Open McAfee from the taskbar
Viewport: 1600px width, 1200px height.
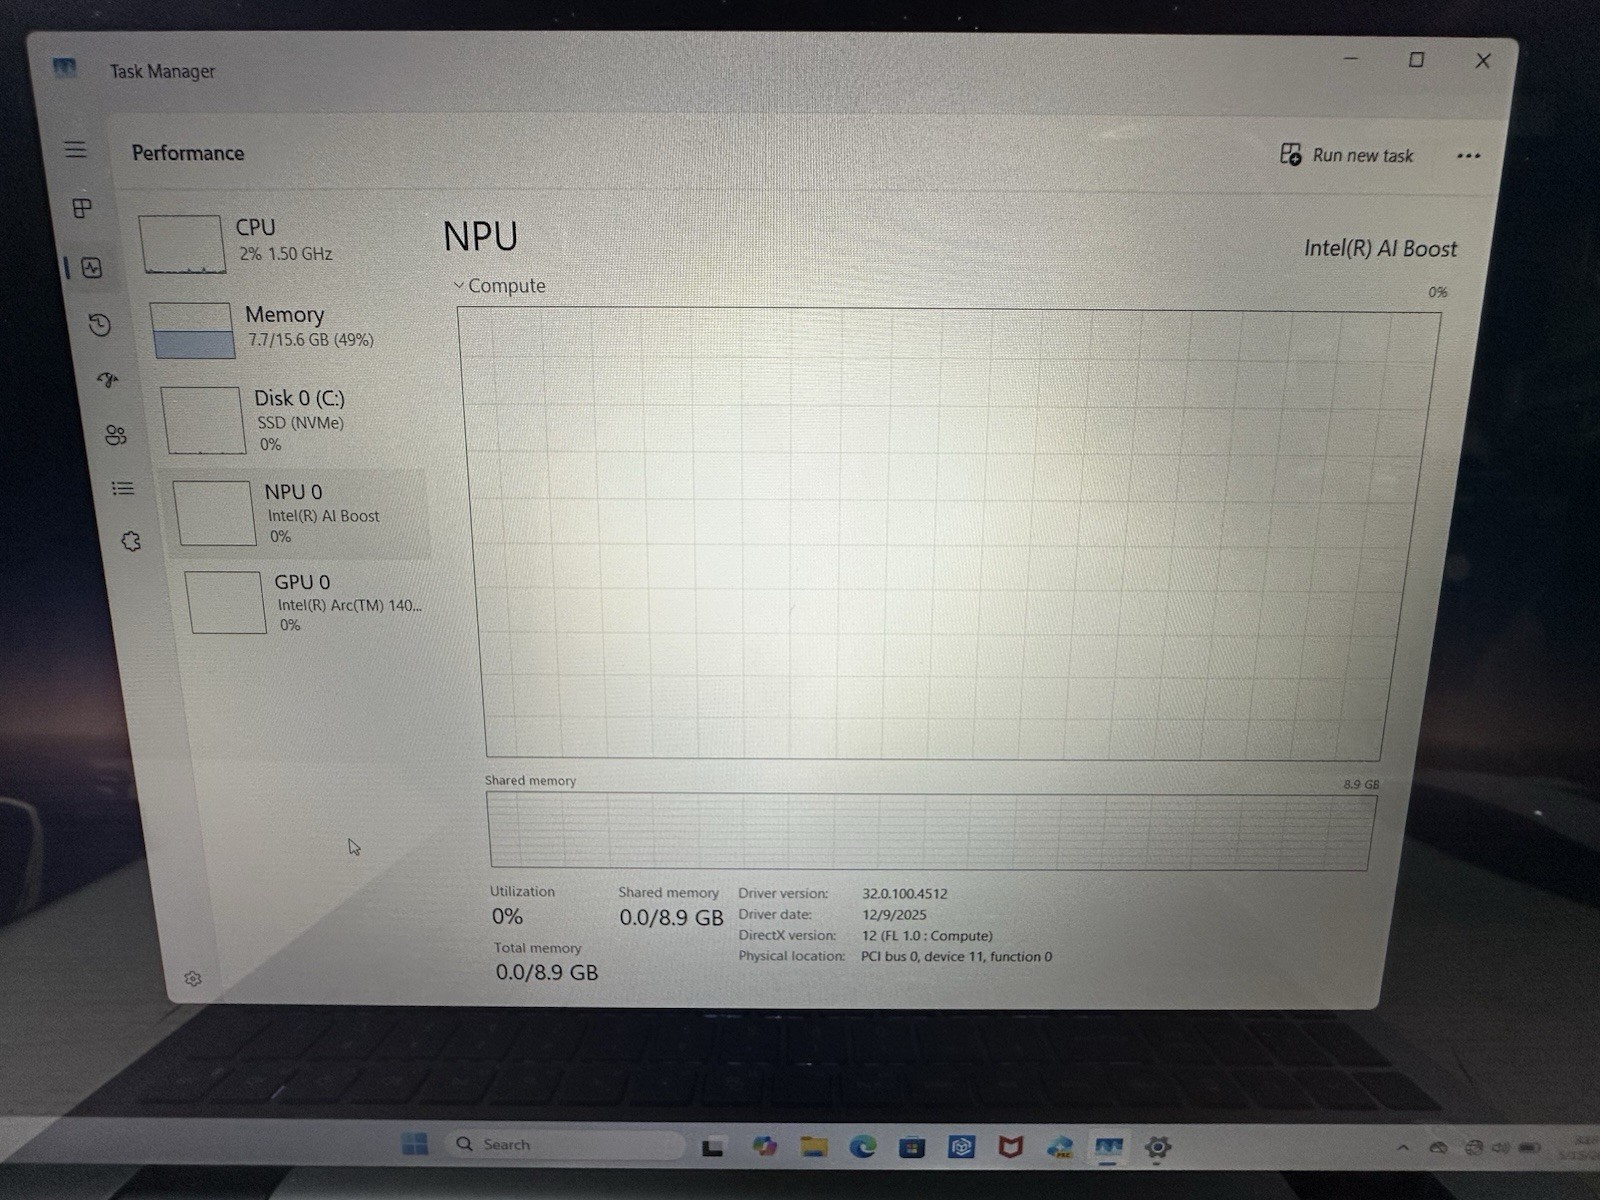point(1011,1146)
